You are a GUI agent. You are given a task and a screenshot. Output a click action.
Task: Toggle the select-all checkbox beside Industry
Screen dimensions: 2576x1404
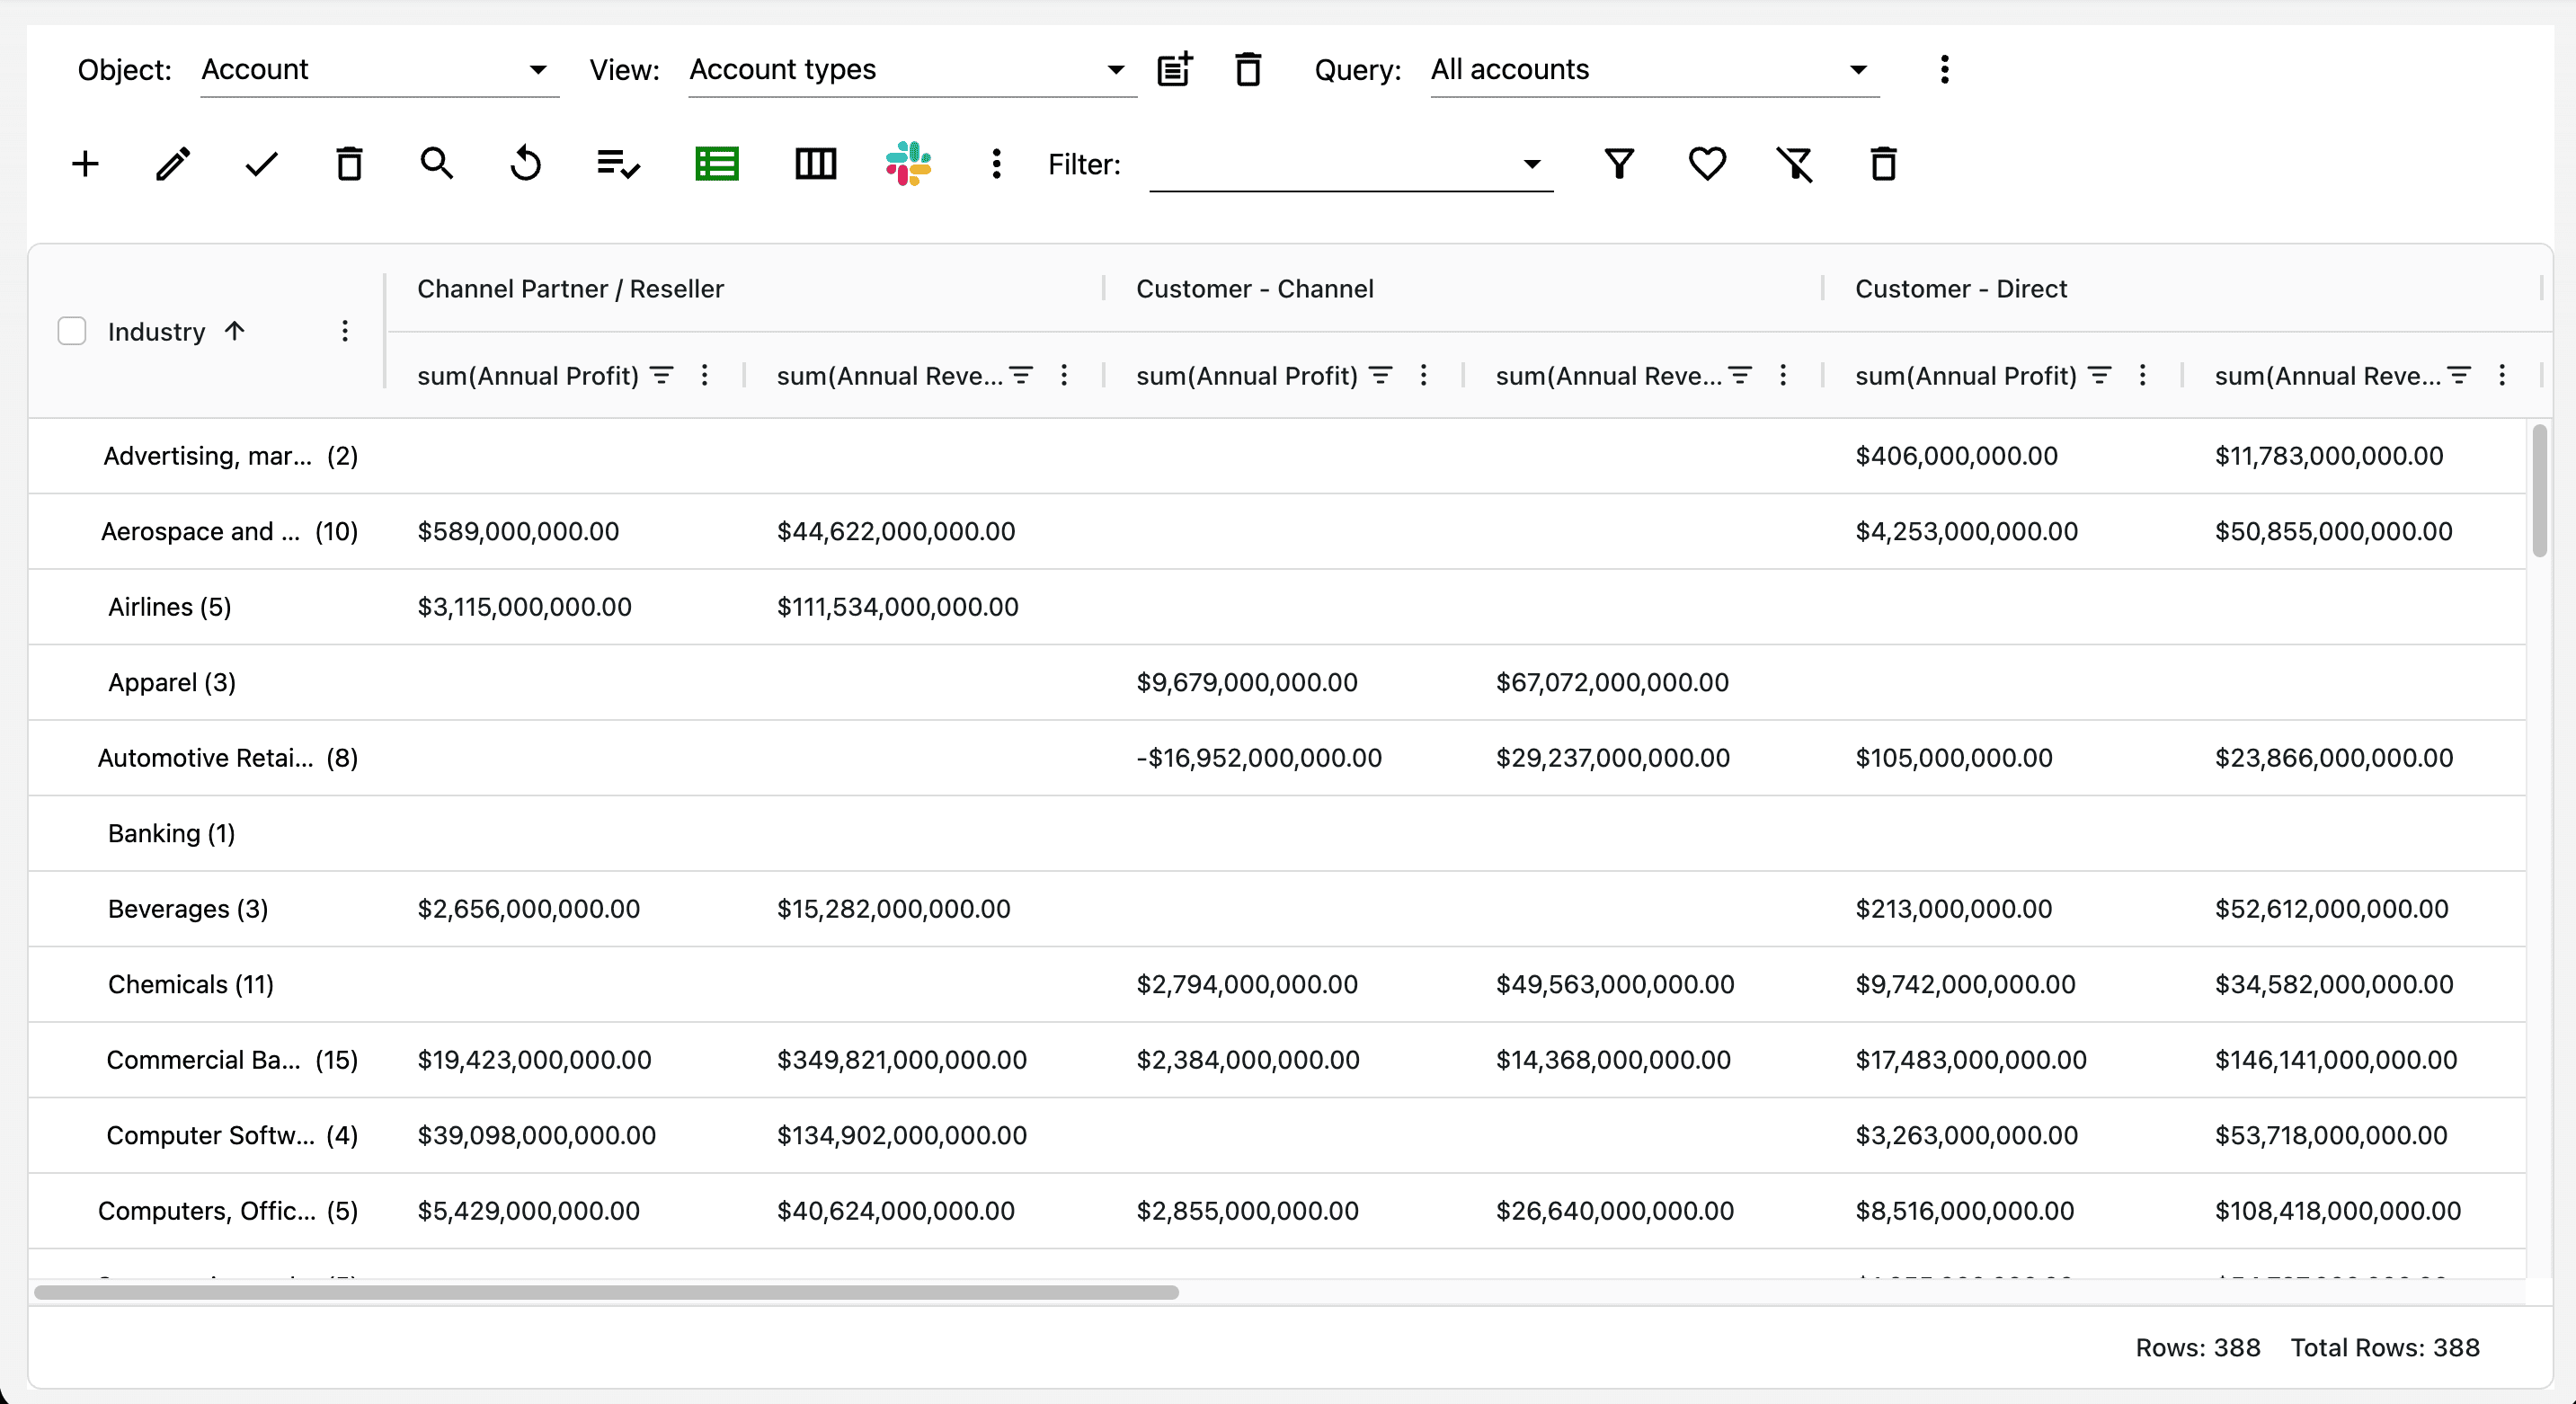72,331
